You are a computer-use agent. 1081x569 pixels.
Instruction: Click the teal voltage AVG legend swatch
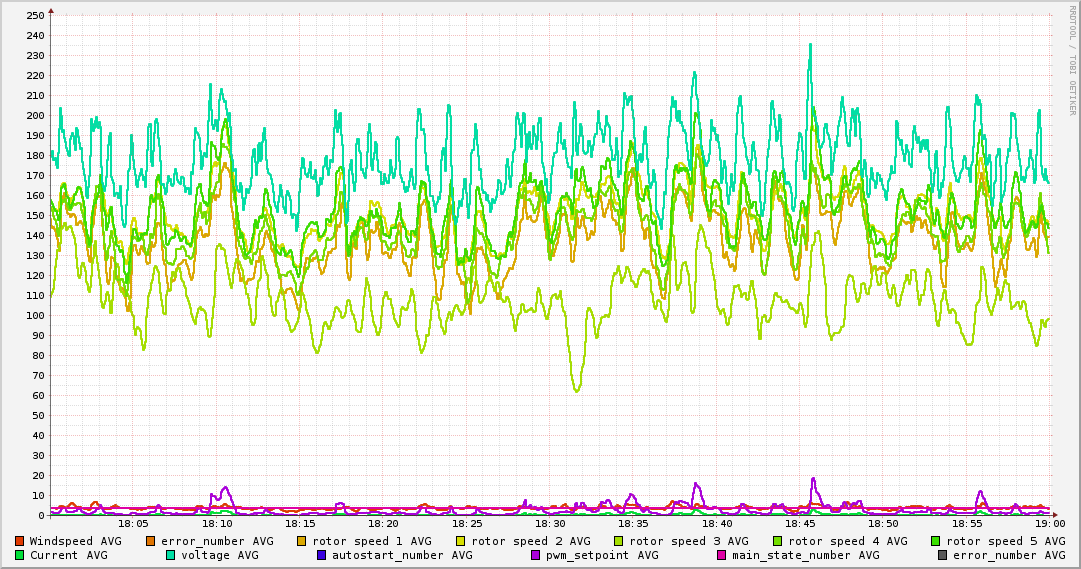tap(170, 555)
